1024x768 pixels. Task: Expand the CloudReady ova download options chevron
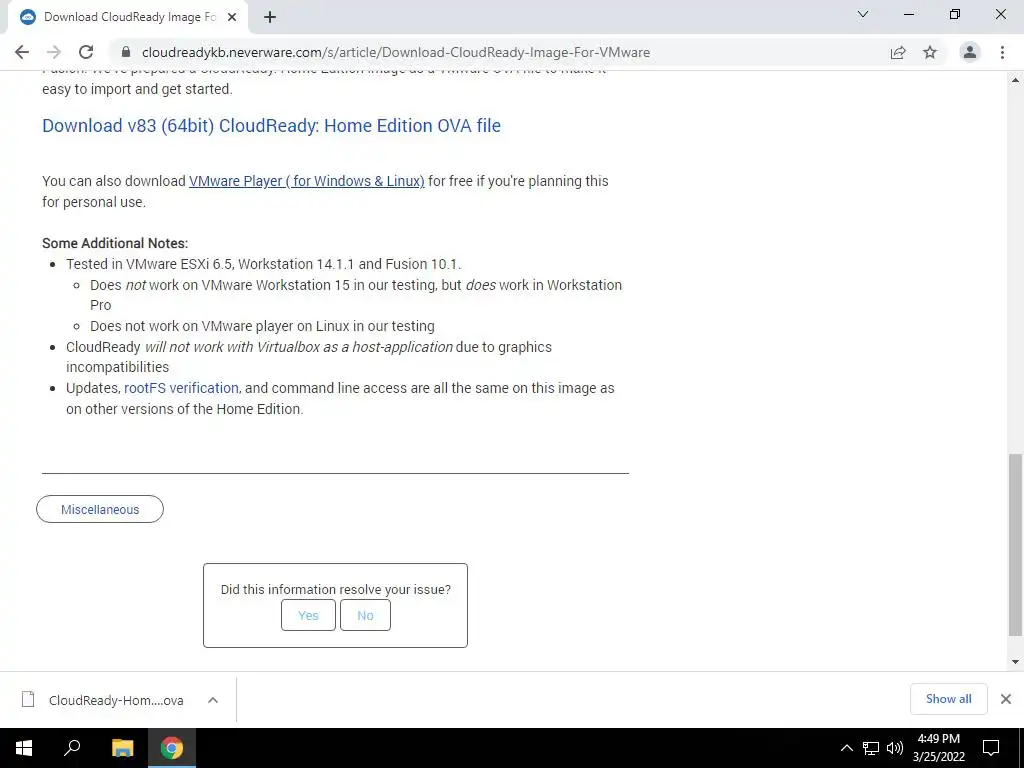pyautogui.click(x=213, y=700)
